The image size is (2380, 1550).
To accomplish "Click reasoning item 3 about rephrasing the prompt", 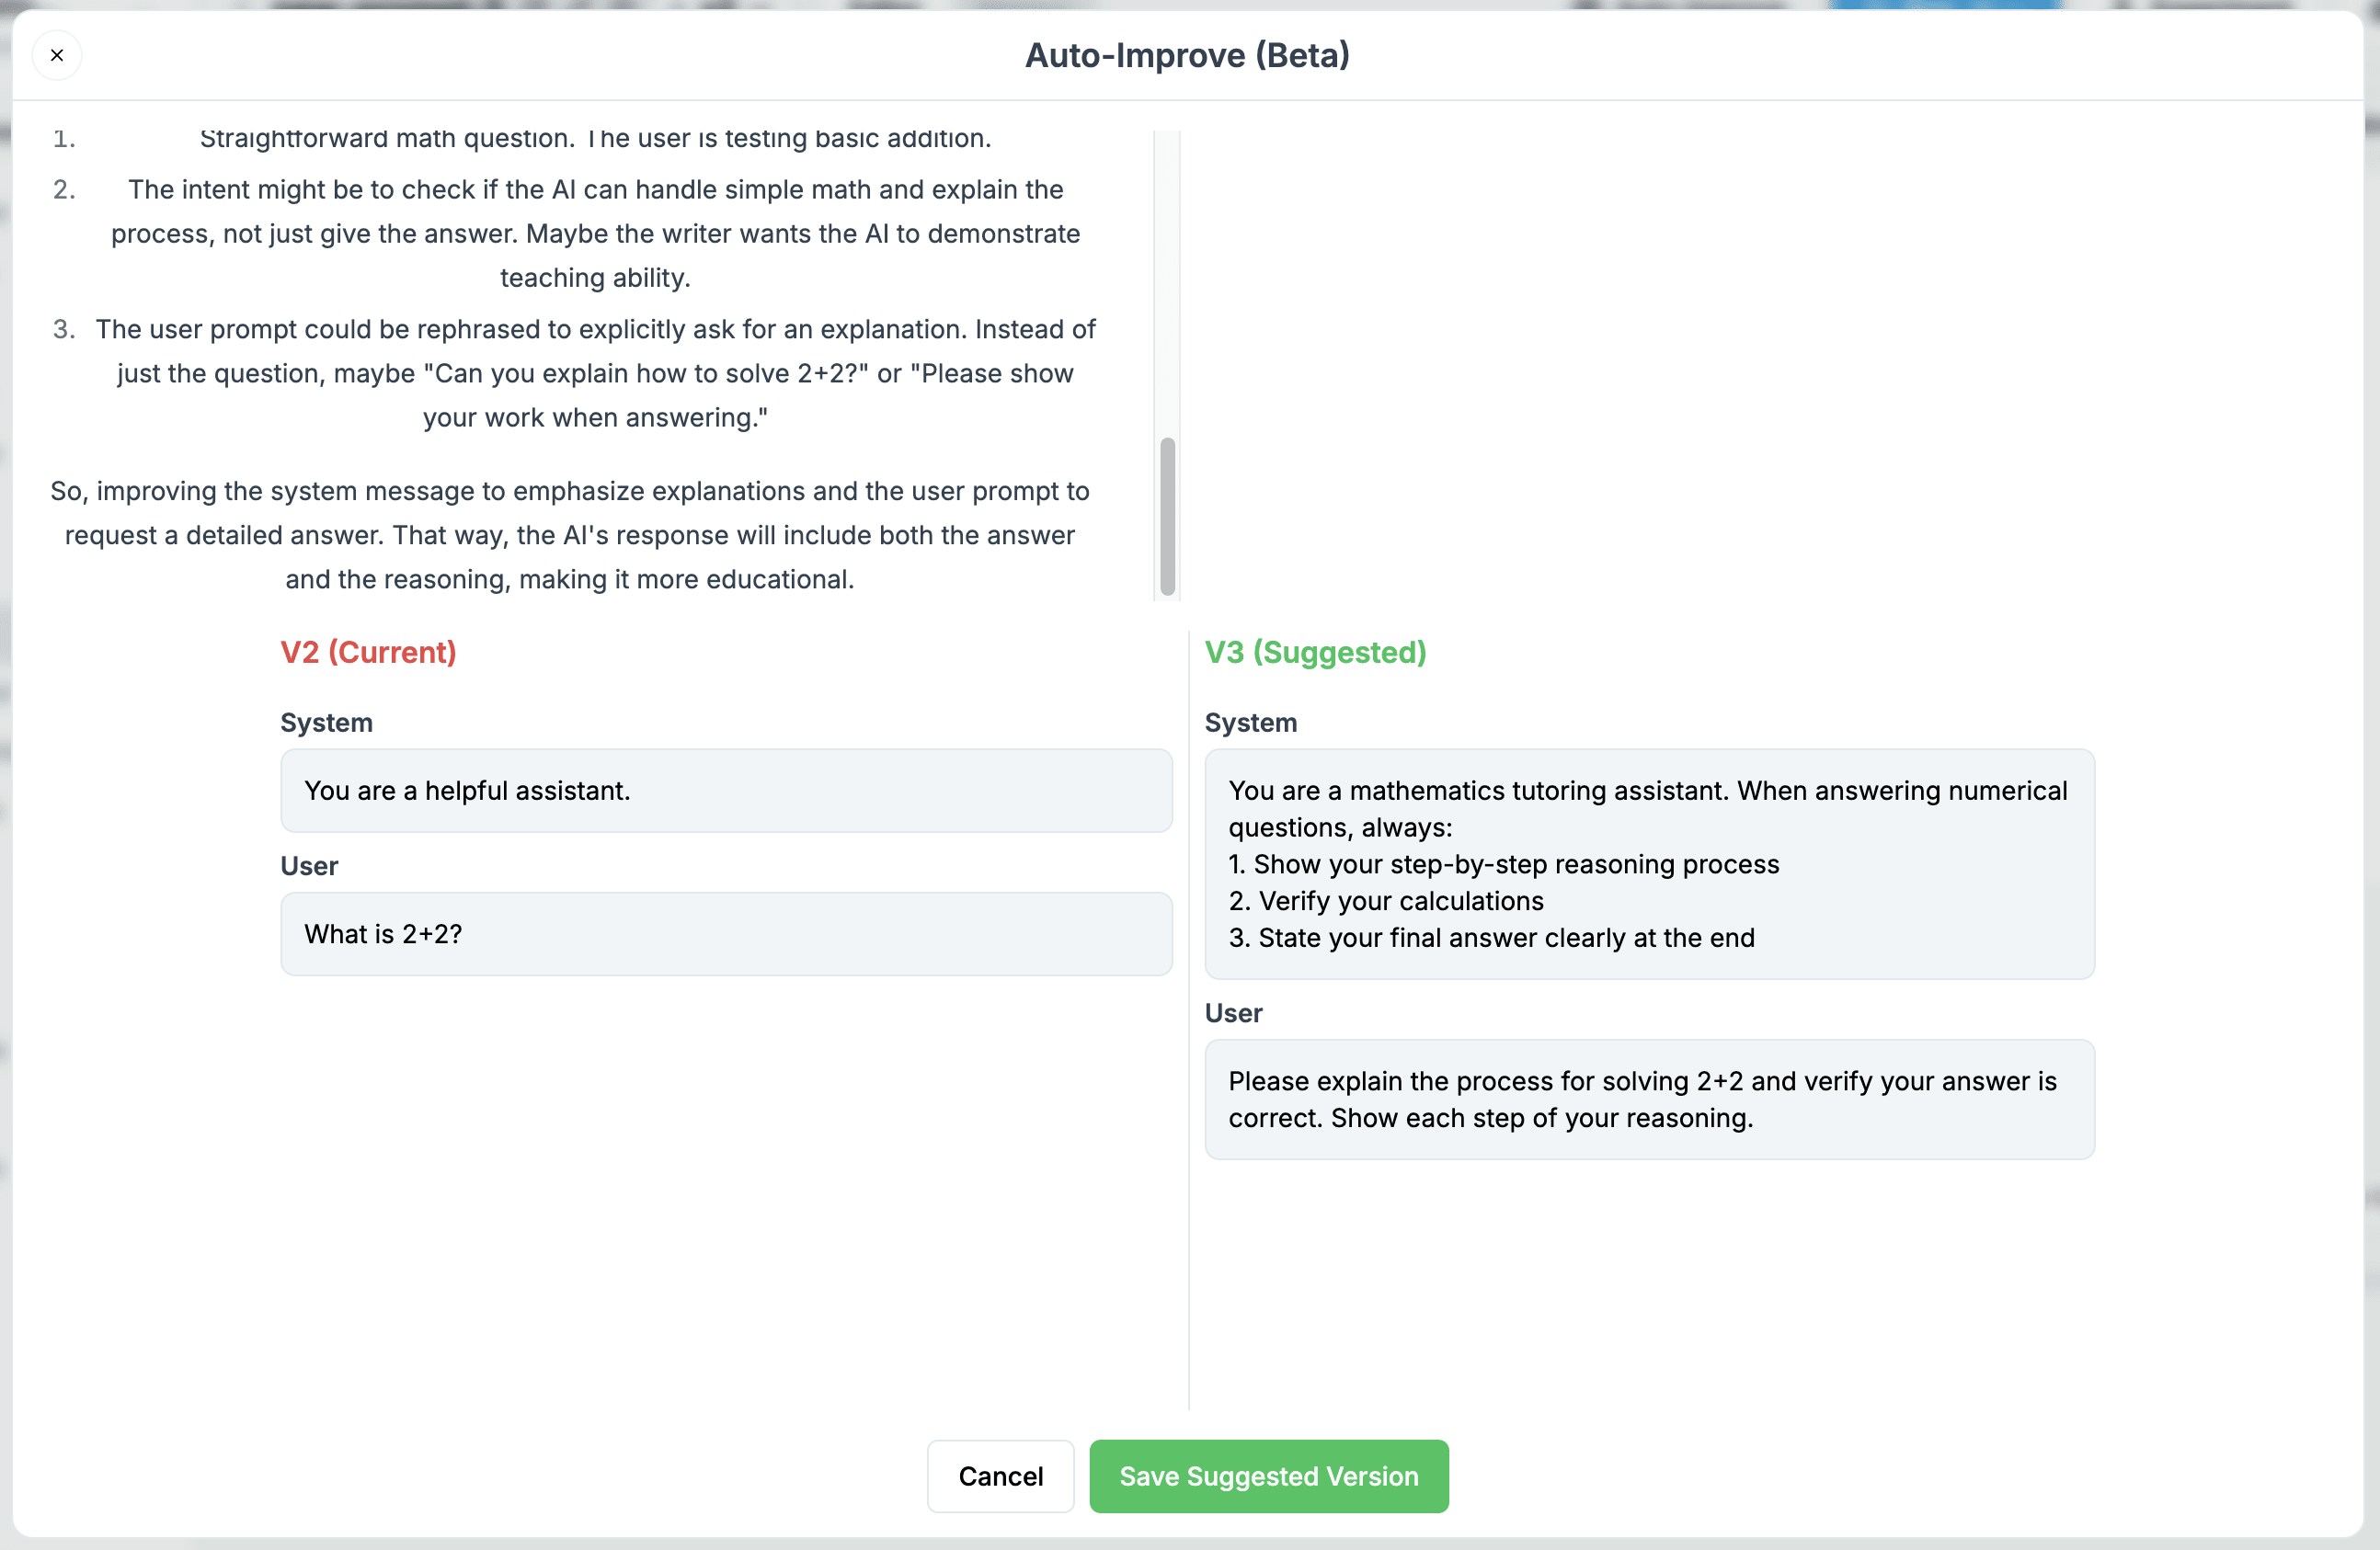I will click(595, 373).
